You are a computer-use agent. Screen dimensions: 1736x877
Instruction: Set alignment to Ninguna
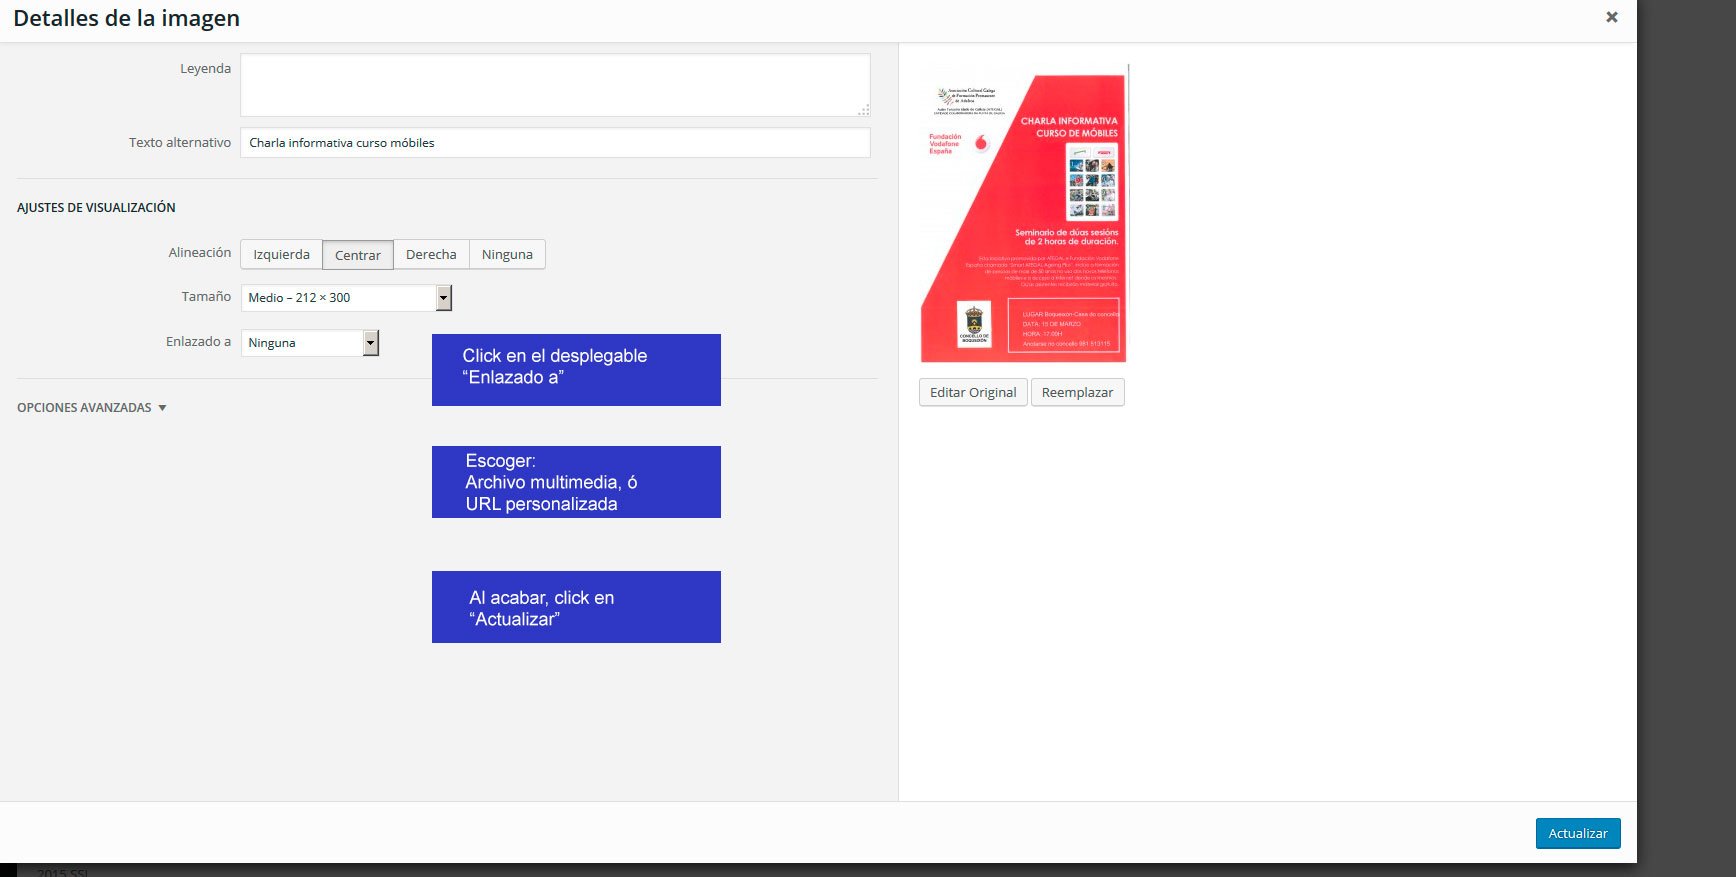(507, 255)
